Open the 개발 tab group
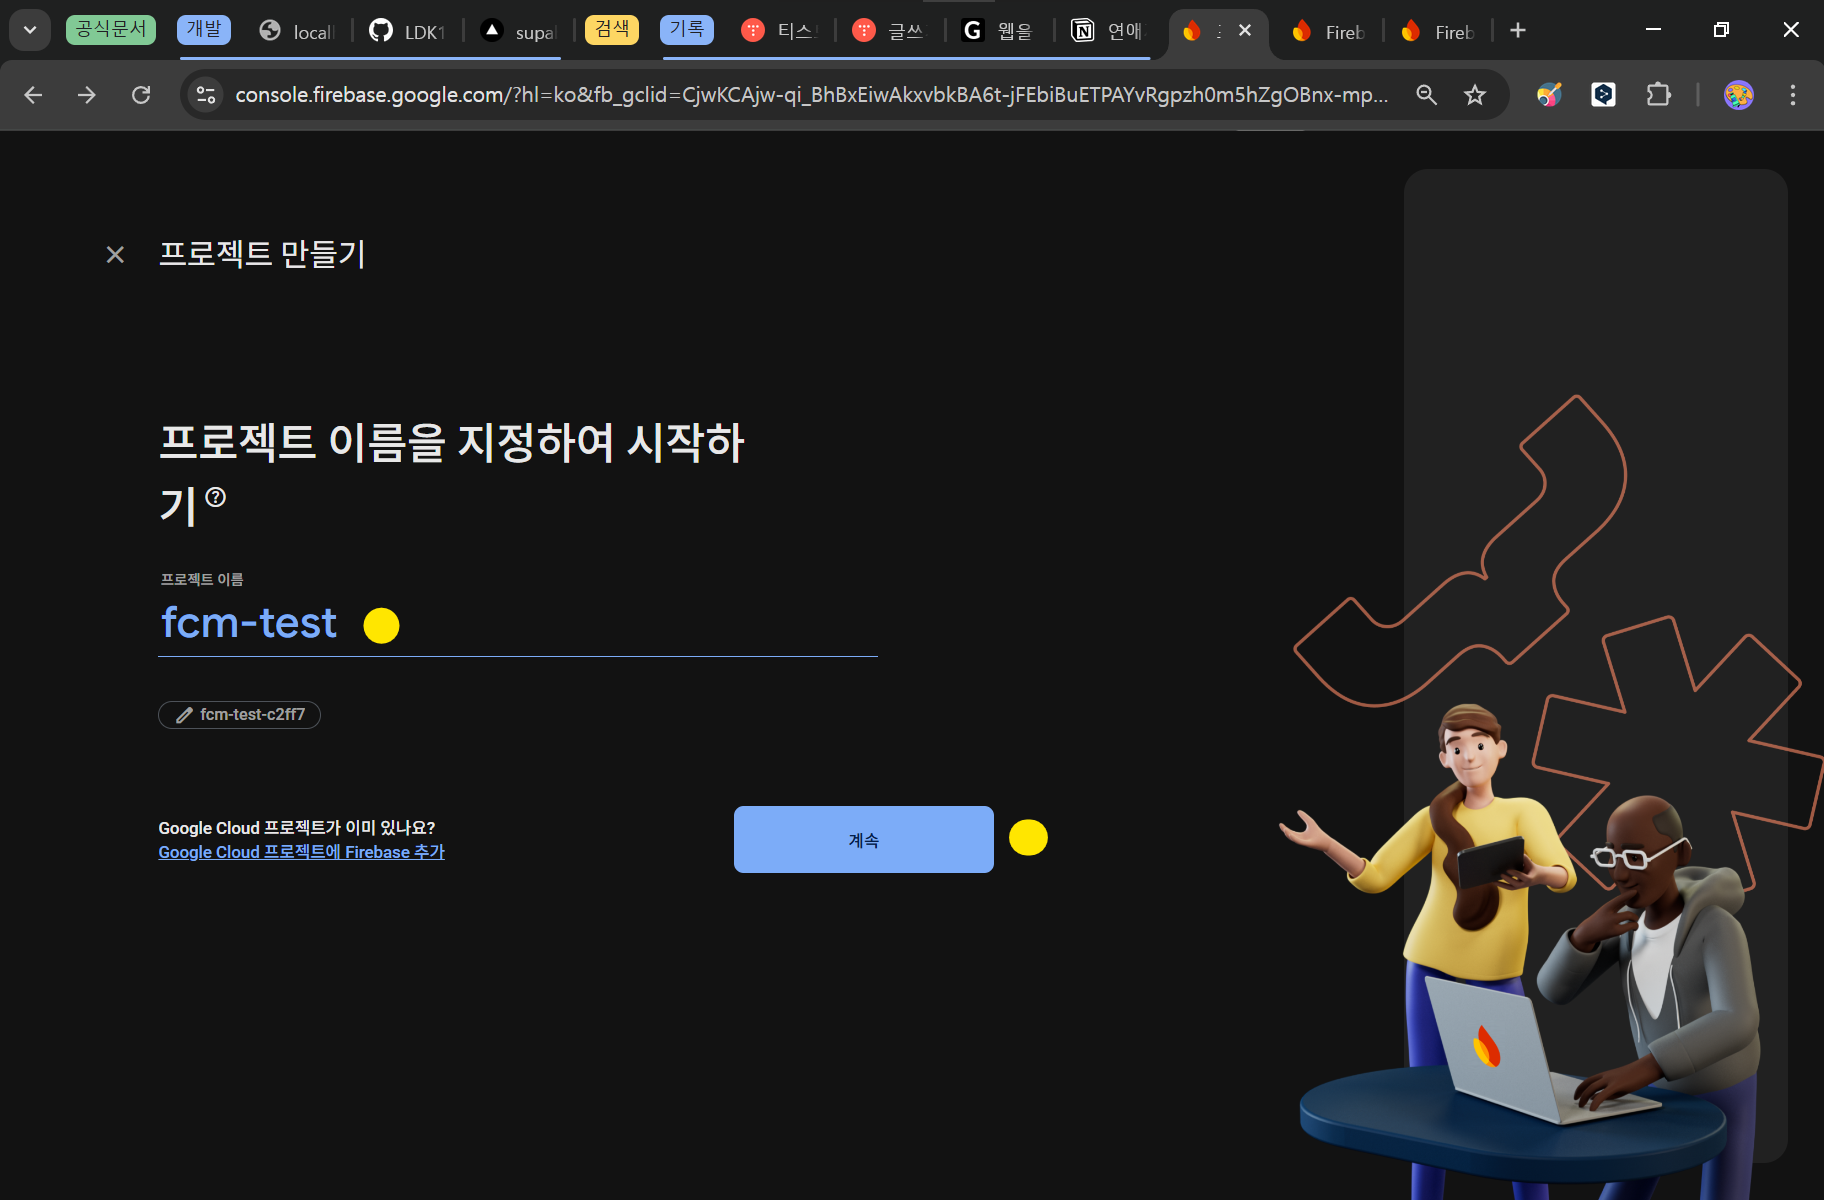1824x1200 pixels. 204,29
